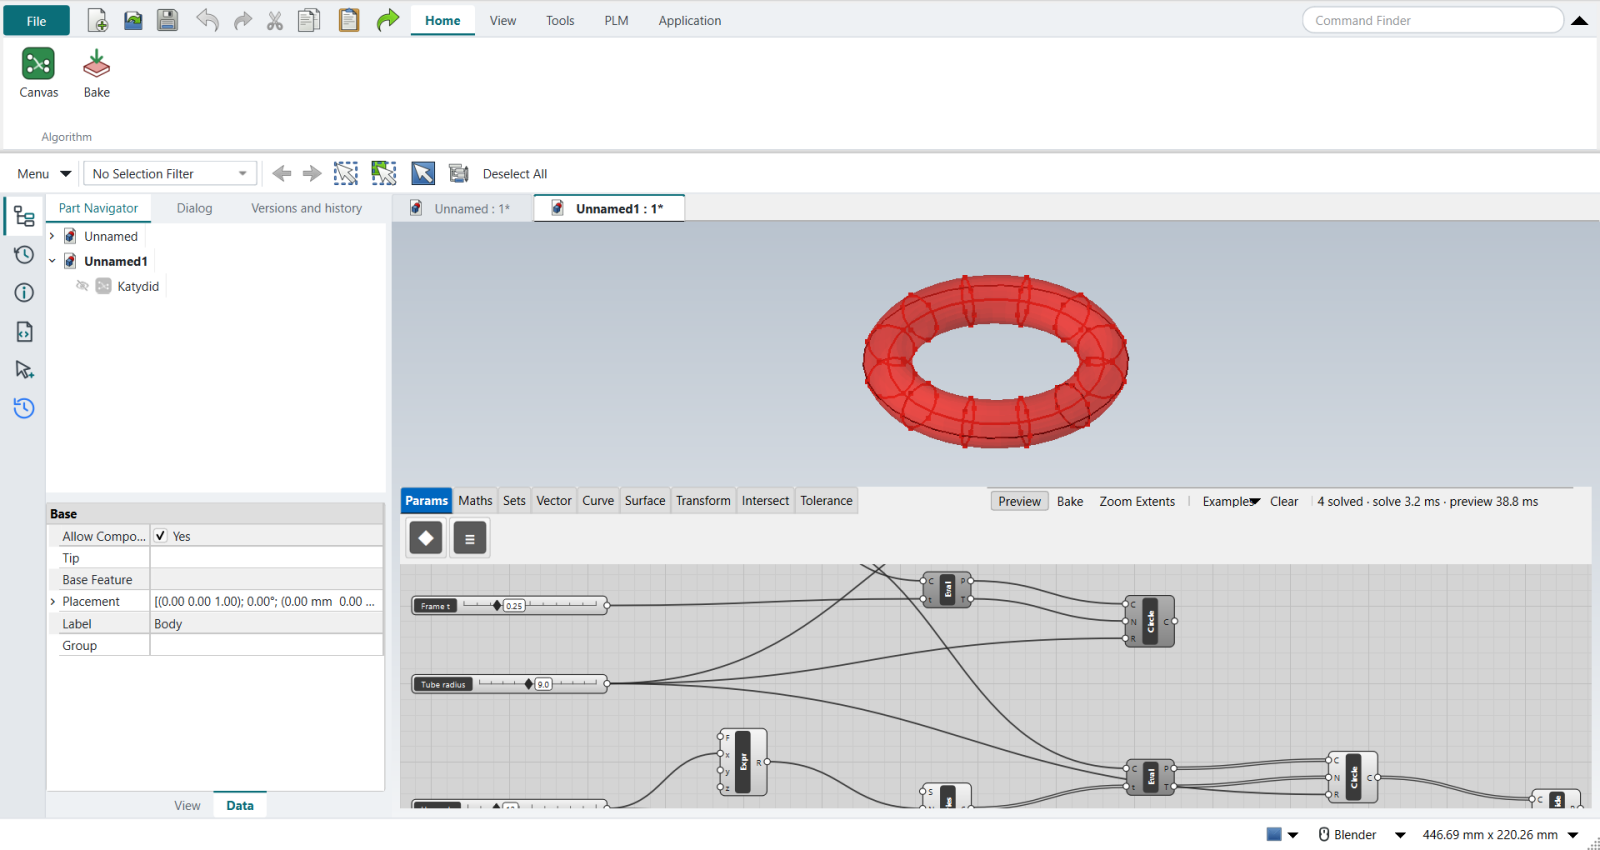Create a new file with the New icon
This screenshot has height=850, width=1600.
98,20
